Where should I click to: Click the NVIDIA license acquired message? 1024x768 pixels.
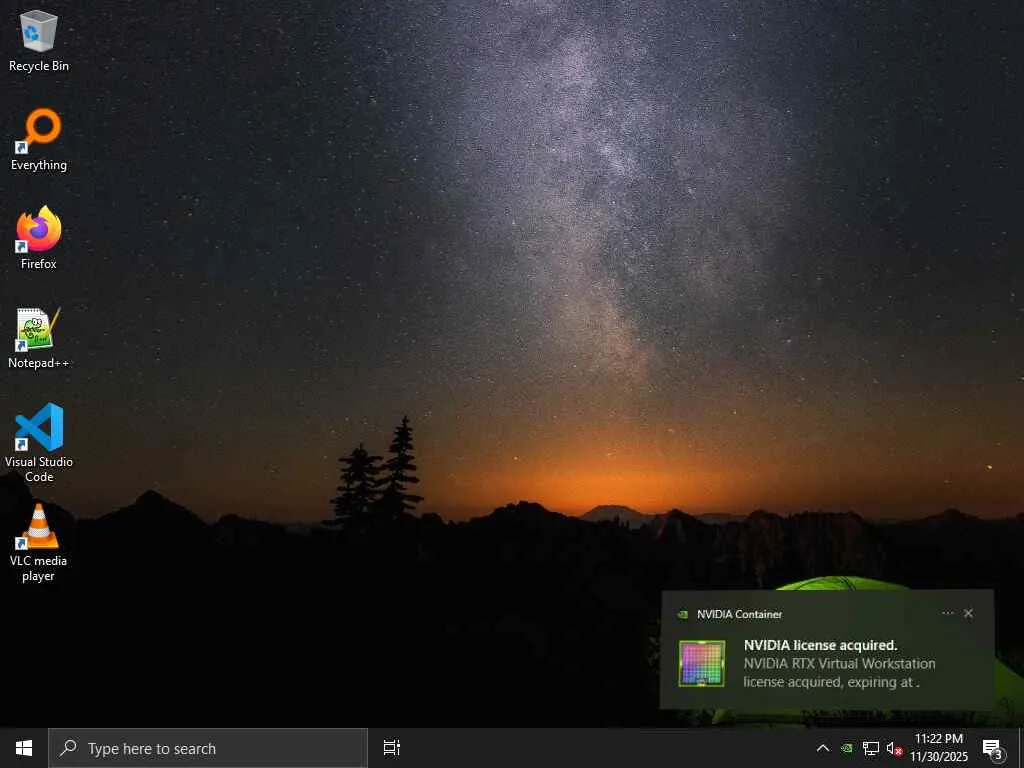click(x=820, y=645)
